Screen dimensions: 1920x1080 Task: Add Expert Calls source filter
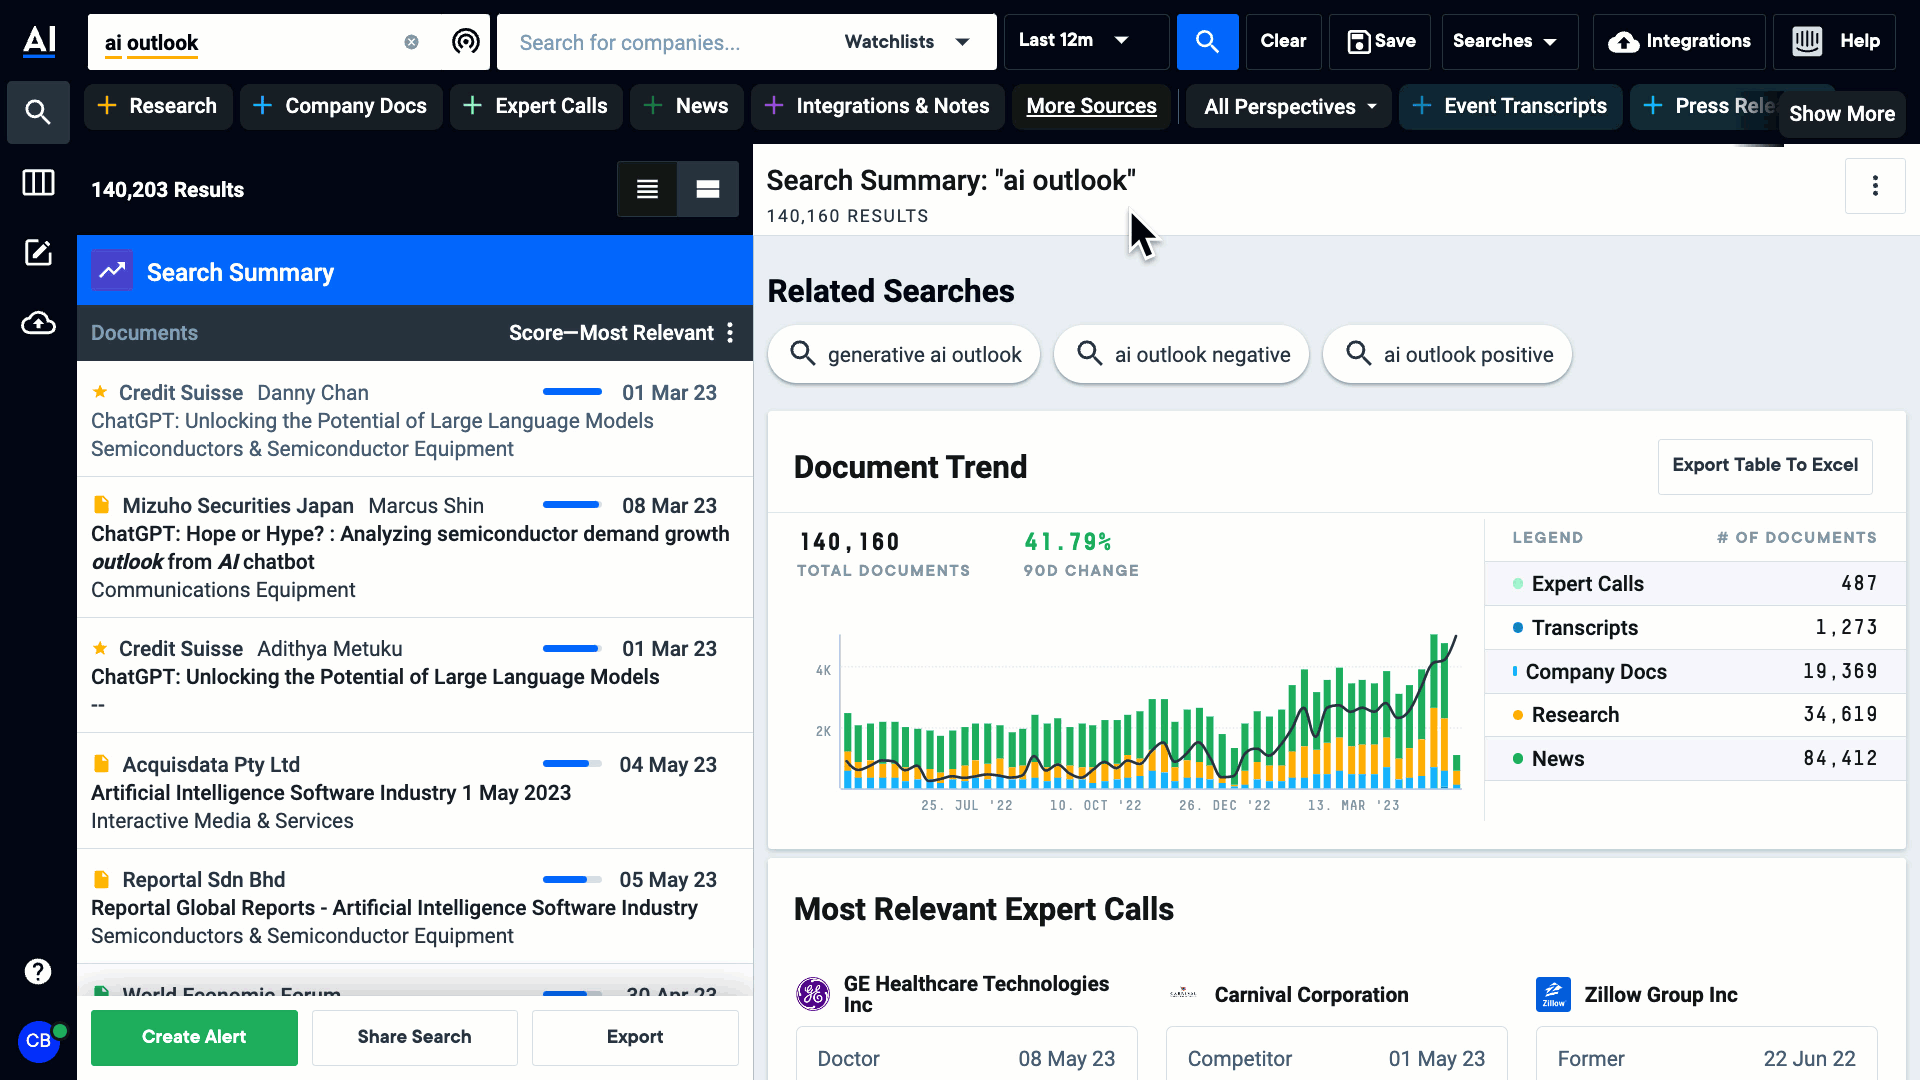pos(536,106)
